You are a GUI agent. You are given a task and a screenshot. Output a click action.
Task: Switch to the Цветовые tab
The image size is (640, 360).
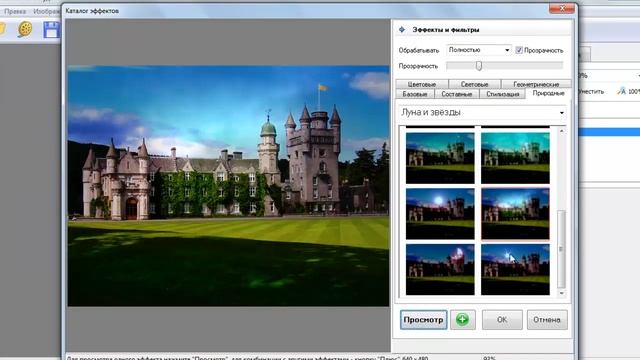[x=422, y=84]
